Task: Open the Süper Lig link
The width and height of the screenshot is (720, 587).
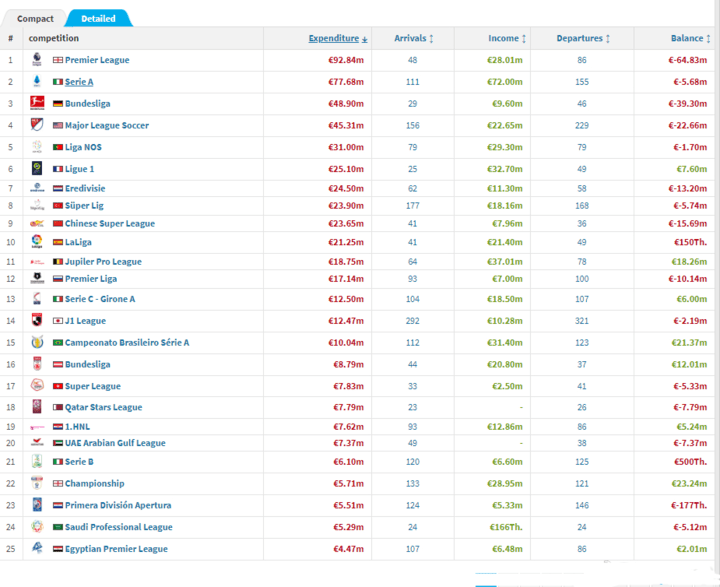Action: [84, 206]
